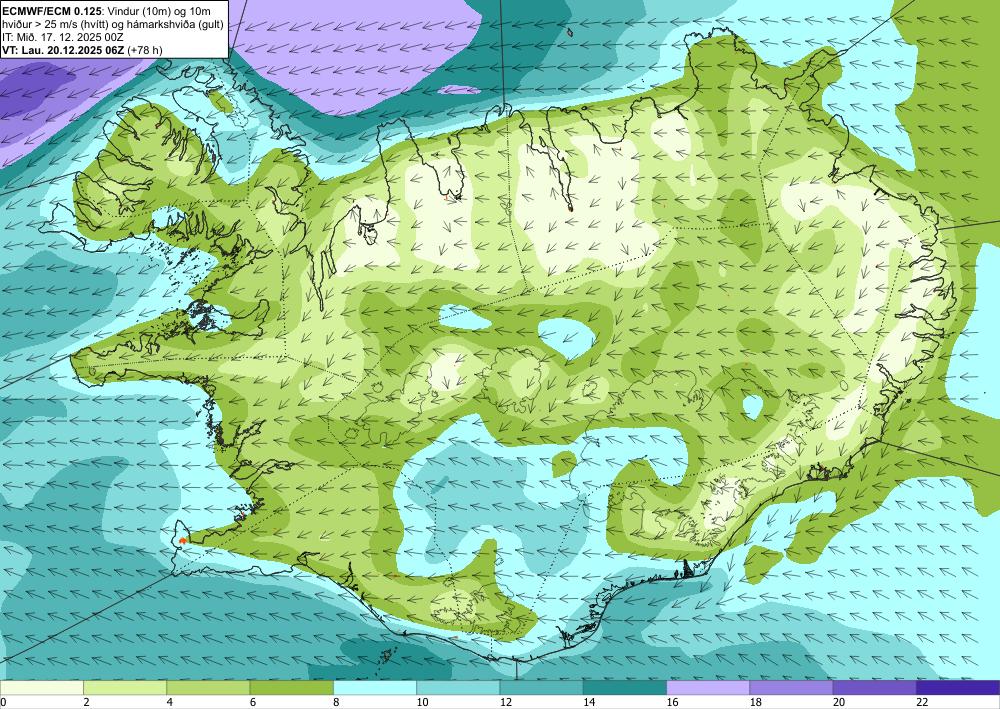This screenshot has height=709, width=1000.
Task: Click the scale tick label "4"
Action: point(170,702)
